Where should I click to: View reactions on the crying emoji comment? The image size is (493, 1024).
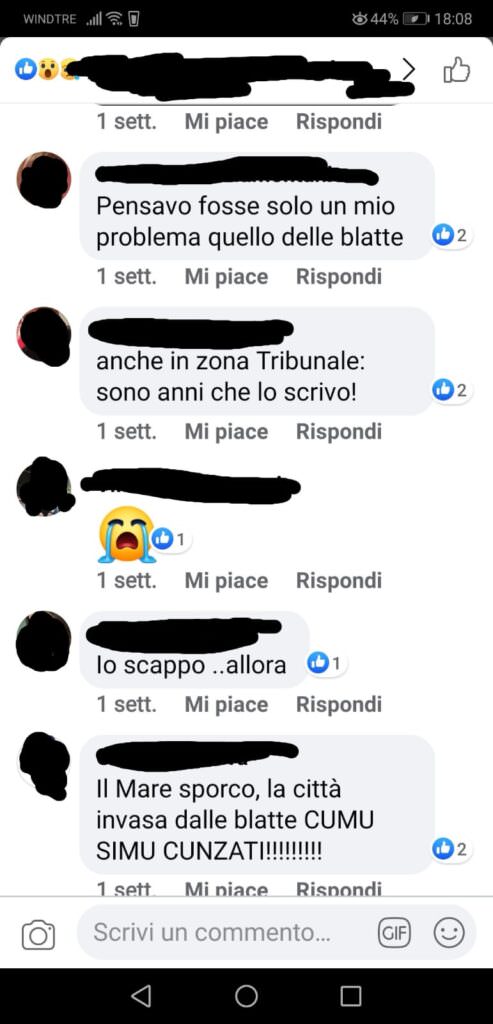pyautogui.click(x=171, y=539)
